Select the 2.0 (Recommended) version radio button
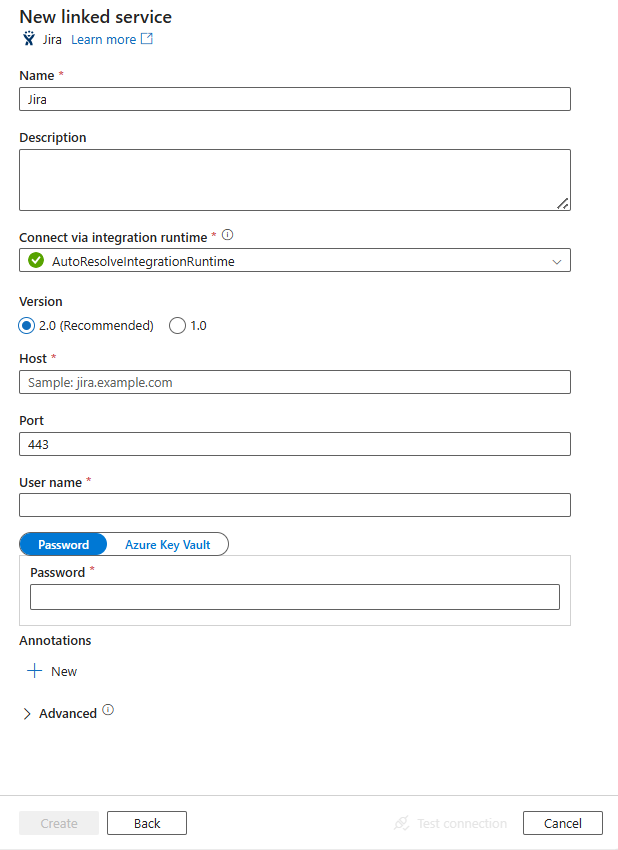Image resolution: width=618 pixels, height=850 pixels. point(26,325)
